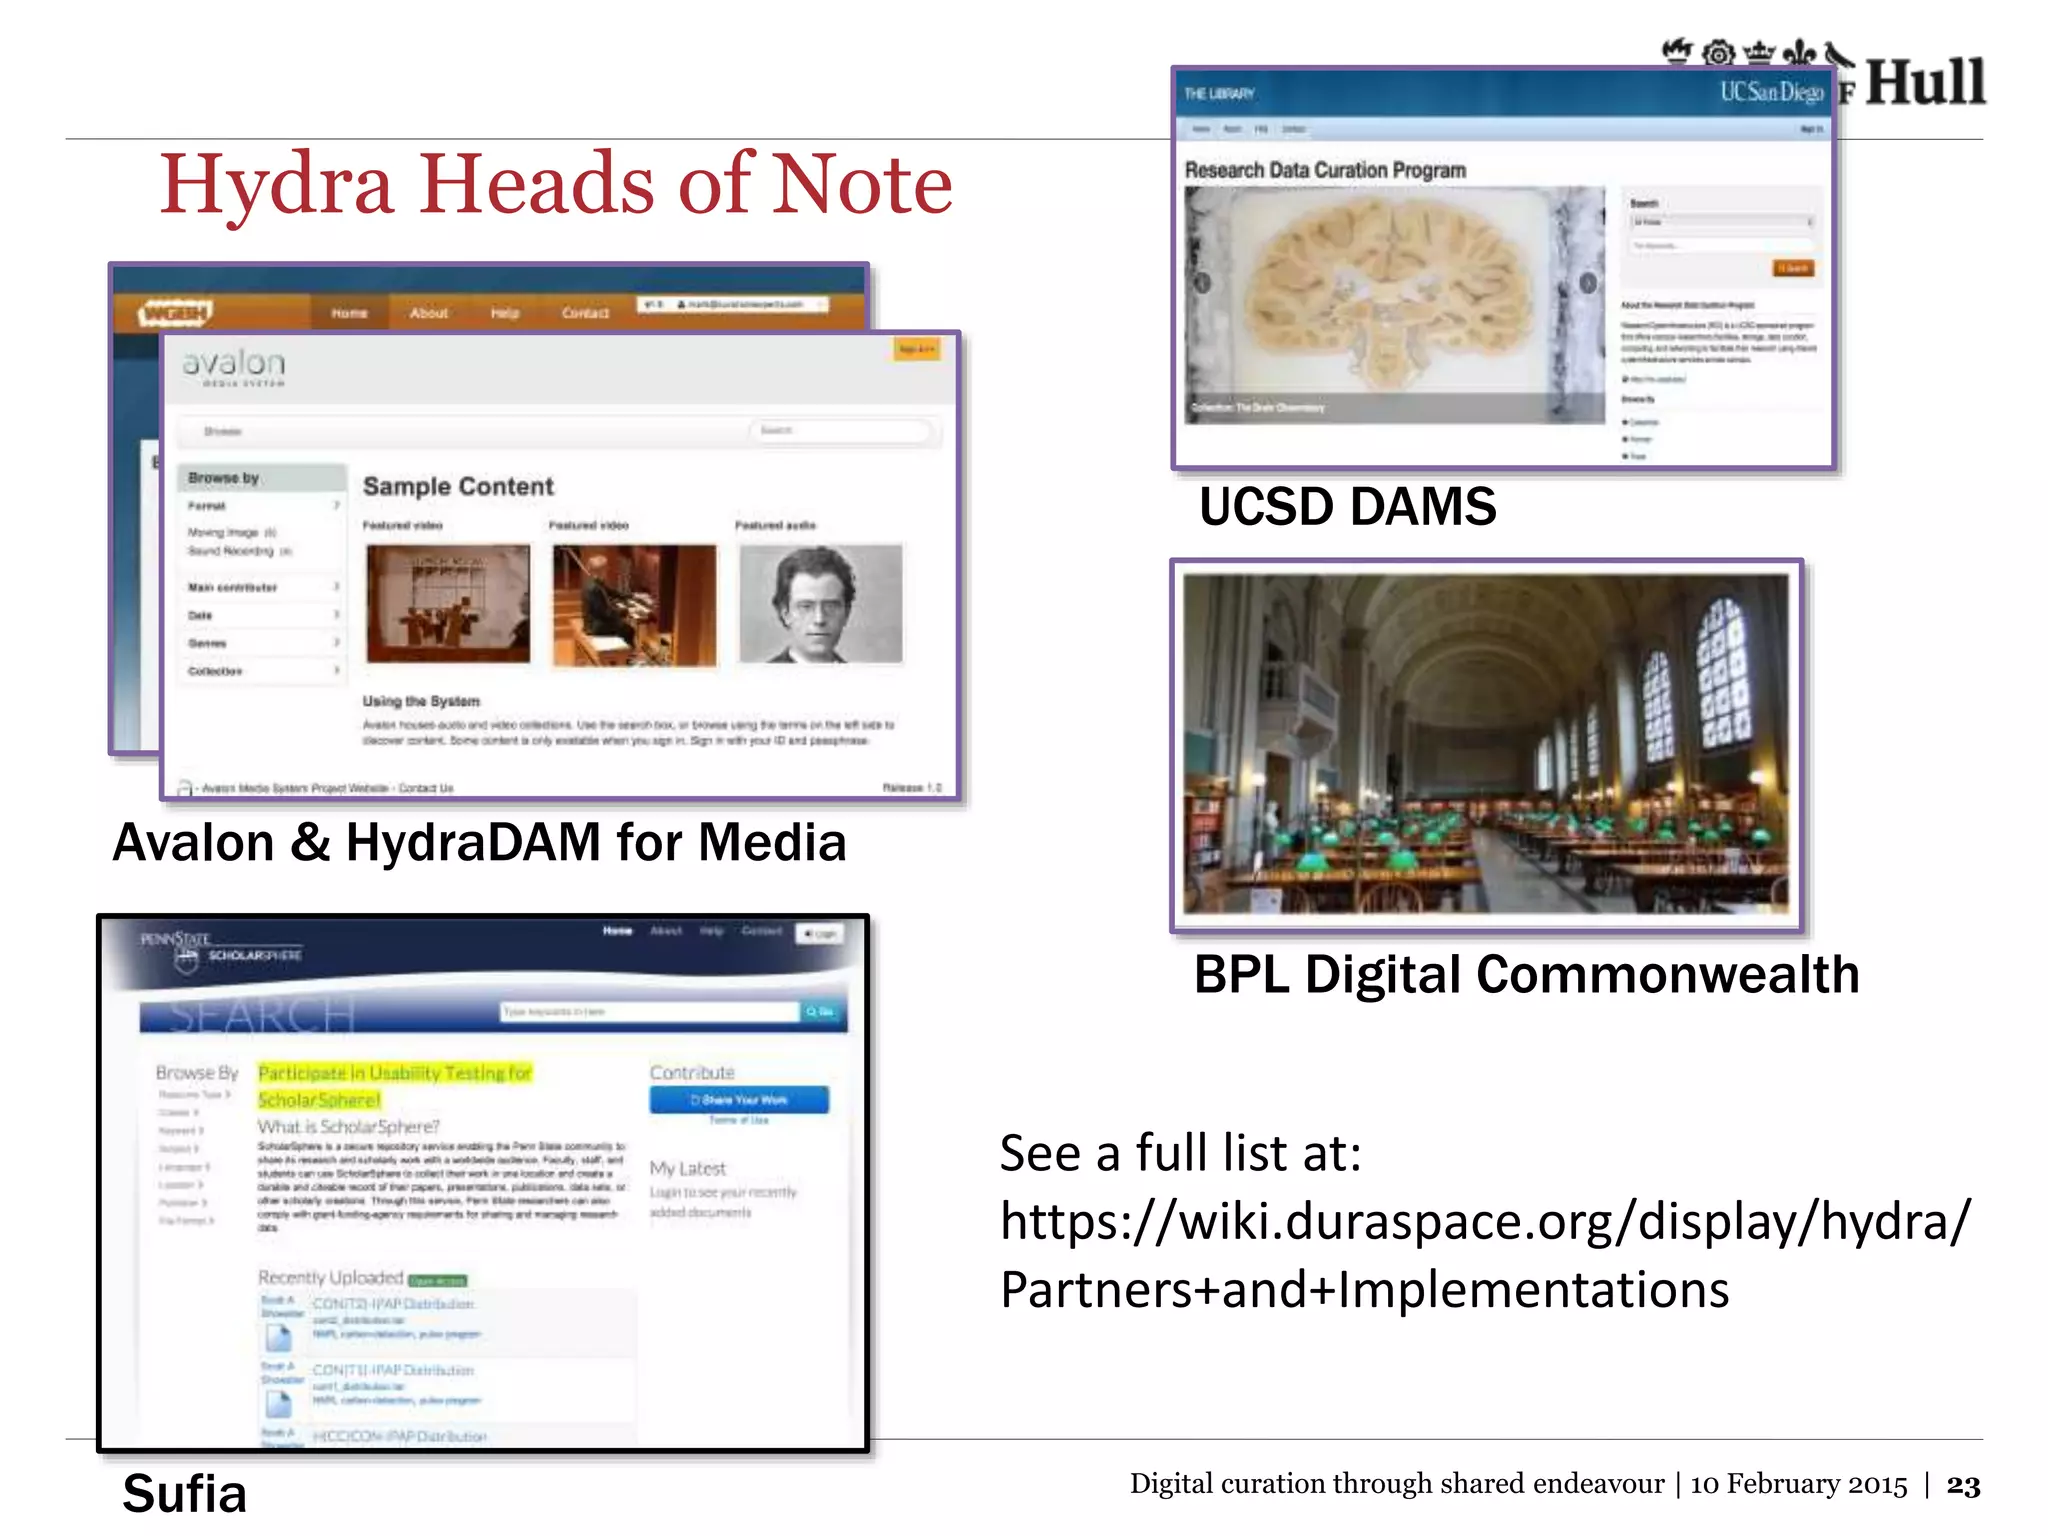Select Help in the ScholarSphere top menu
Image resolution: width=2048 pixels, height=1536 pixels.
tap(711, 931)
